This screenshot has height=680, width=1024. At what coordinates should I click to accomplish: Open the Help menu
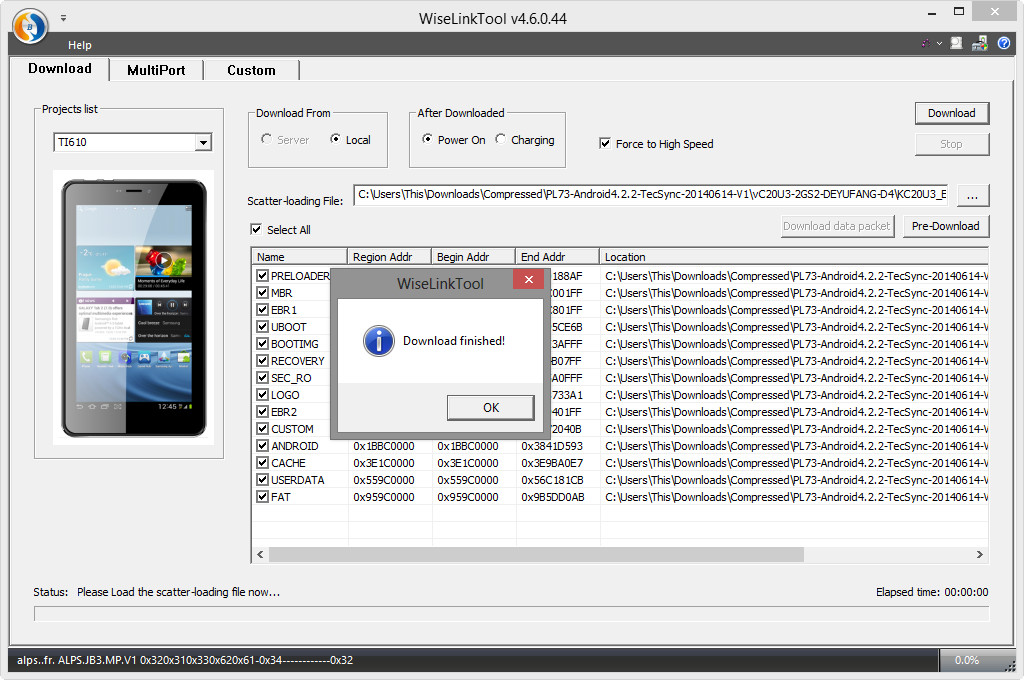[x=80, y=45]
